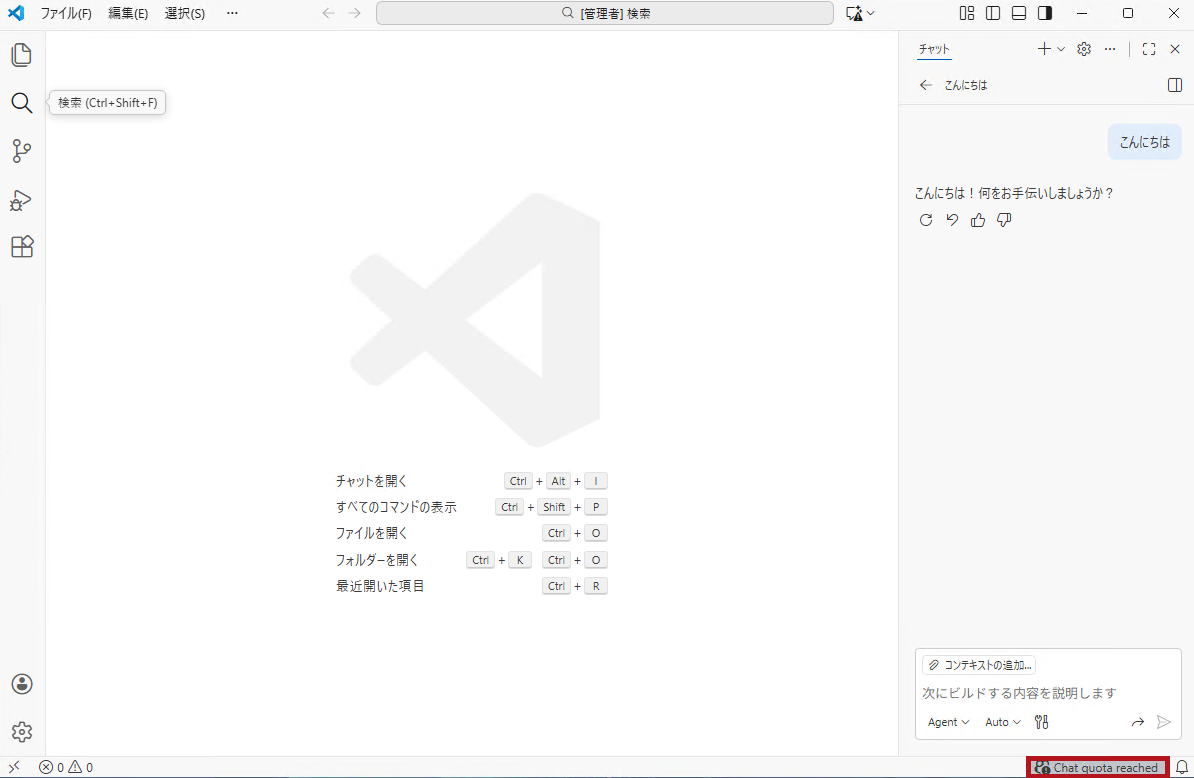Open the Source Control view
Viewport: 1194px width, 778px height.
point(22,151)
